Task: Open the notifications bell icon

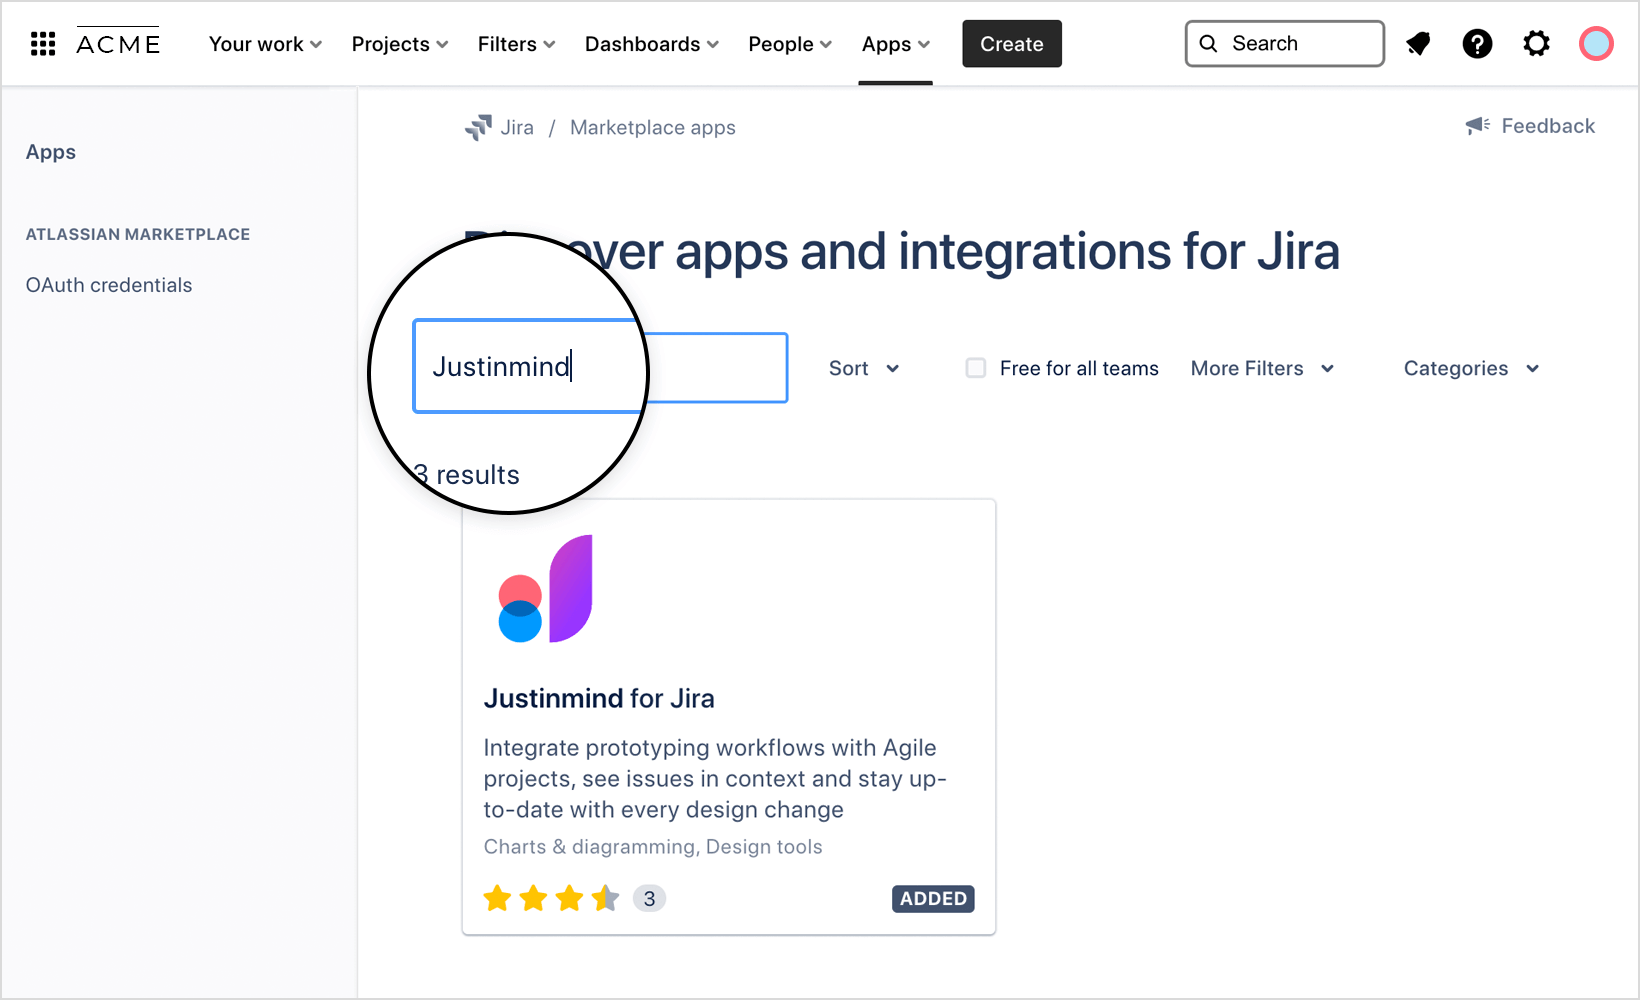Action: point(1418,44)
